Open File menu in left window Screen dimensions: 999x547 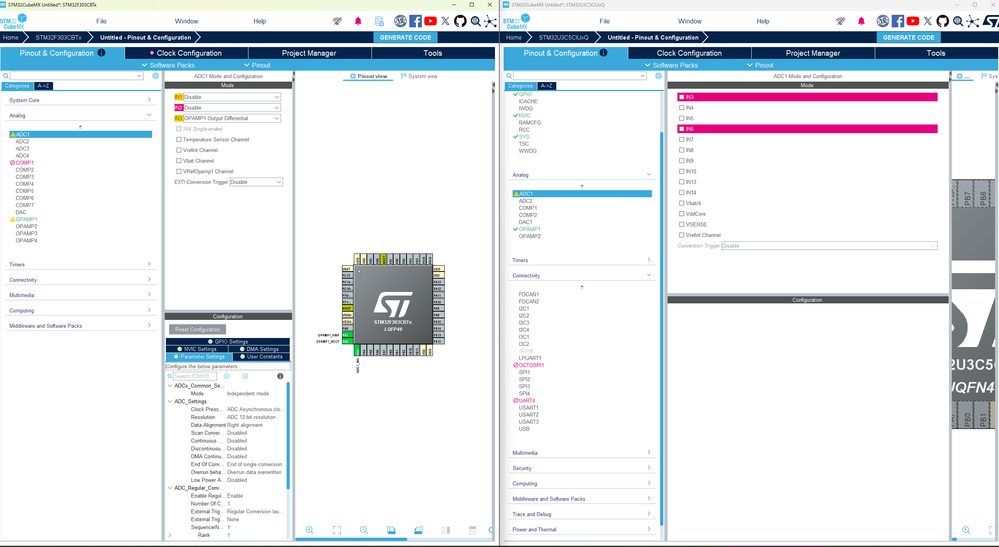click(101, 21)
